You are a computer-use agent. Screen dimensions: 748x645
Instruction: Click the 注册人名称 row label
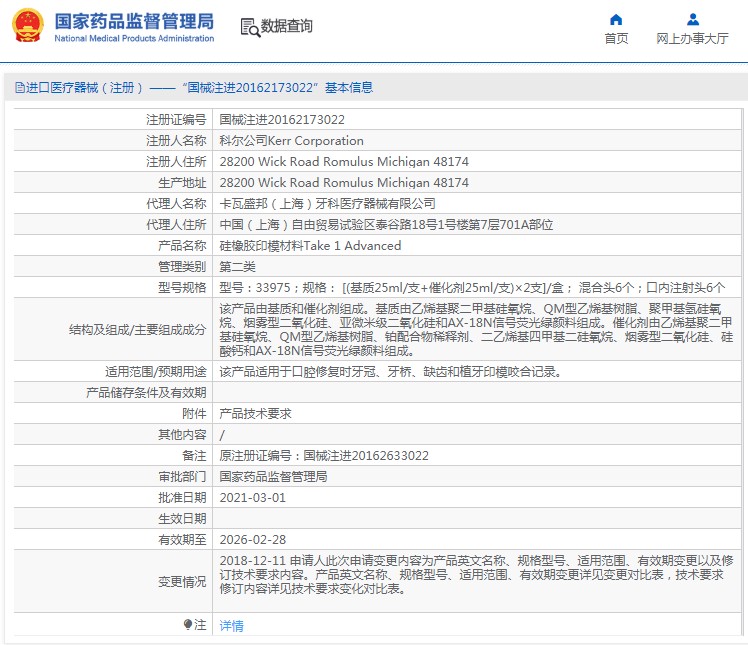click(176, 141)
